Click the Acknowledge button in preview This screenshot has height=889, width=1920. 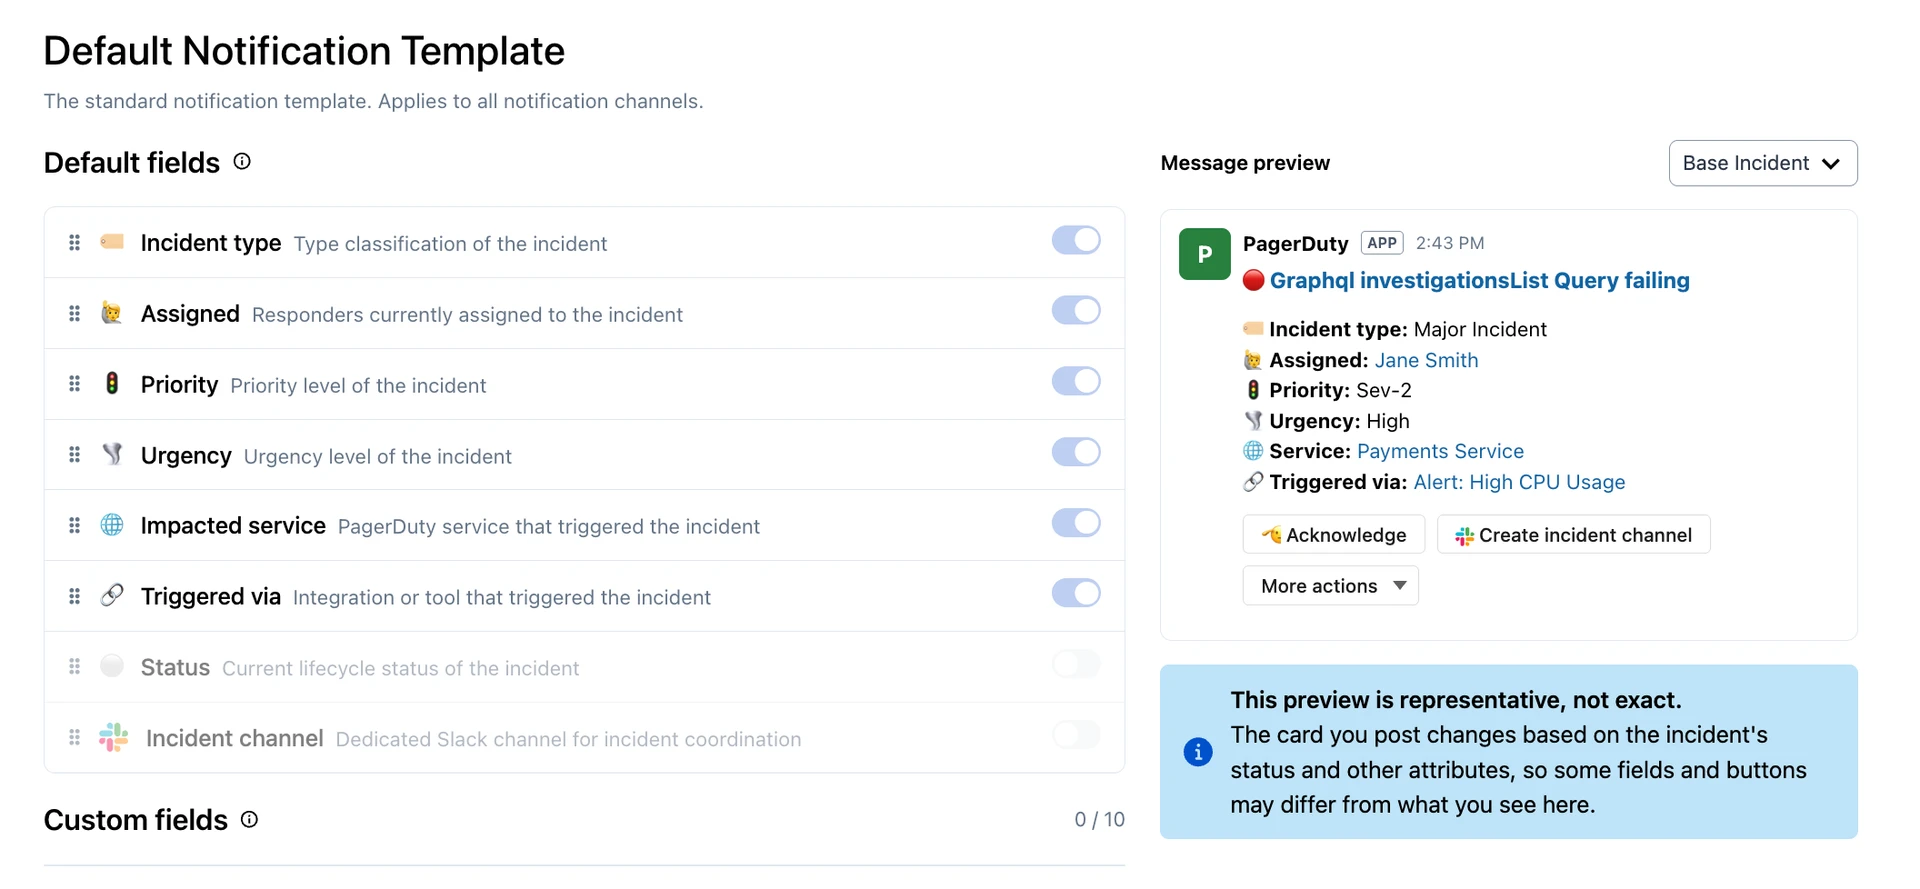1333,535
